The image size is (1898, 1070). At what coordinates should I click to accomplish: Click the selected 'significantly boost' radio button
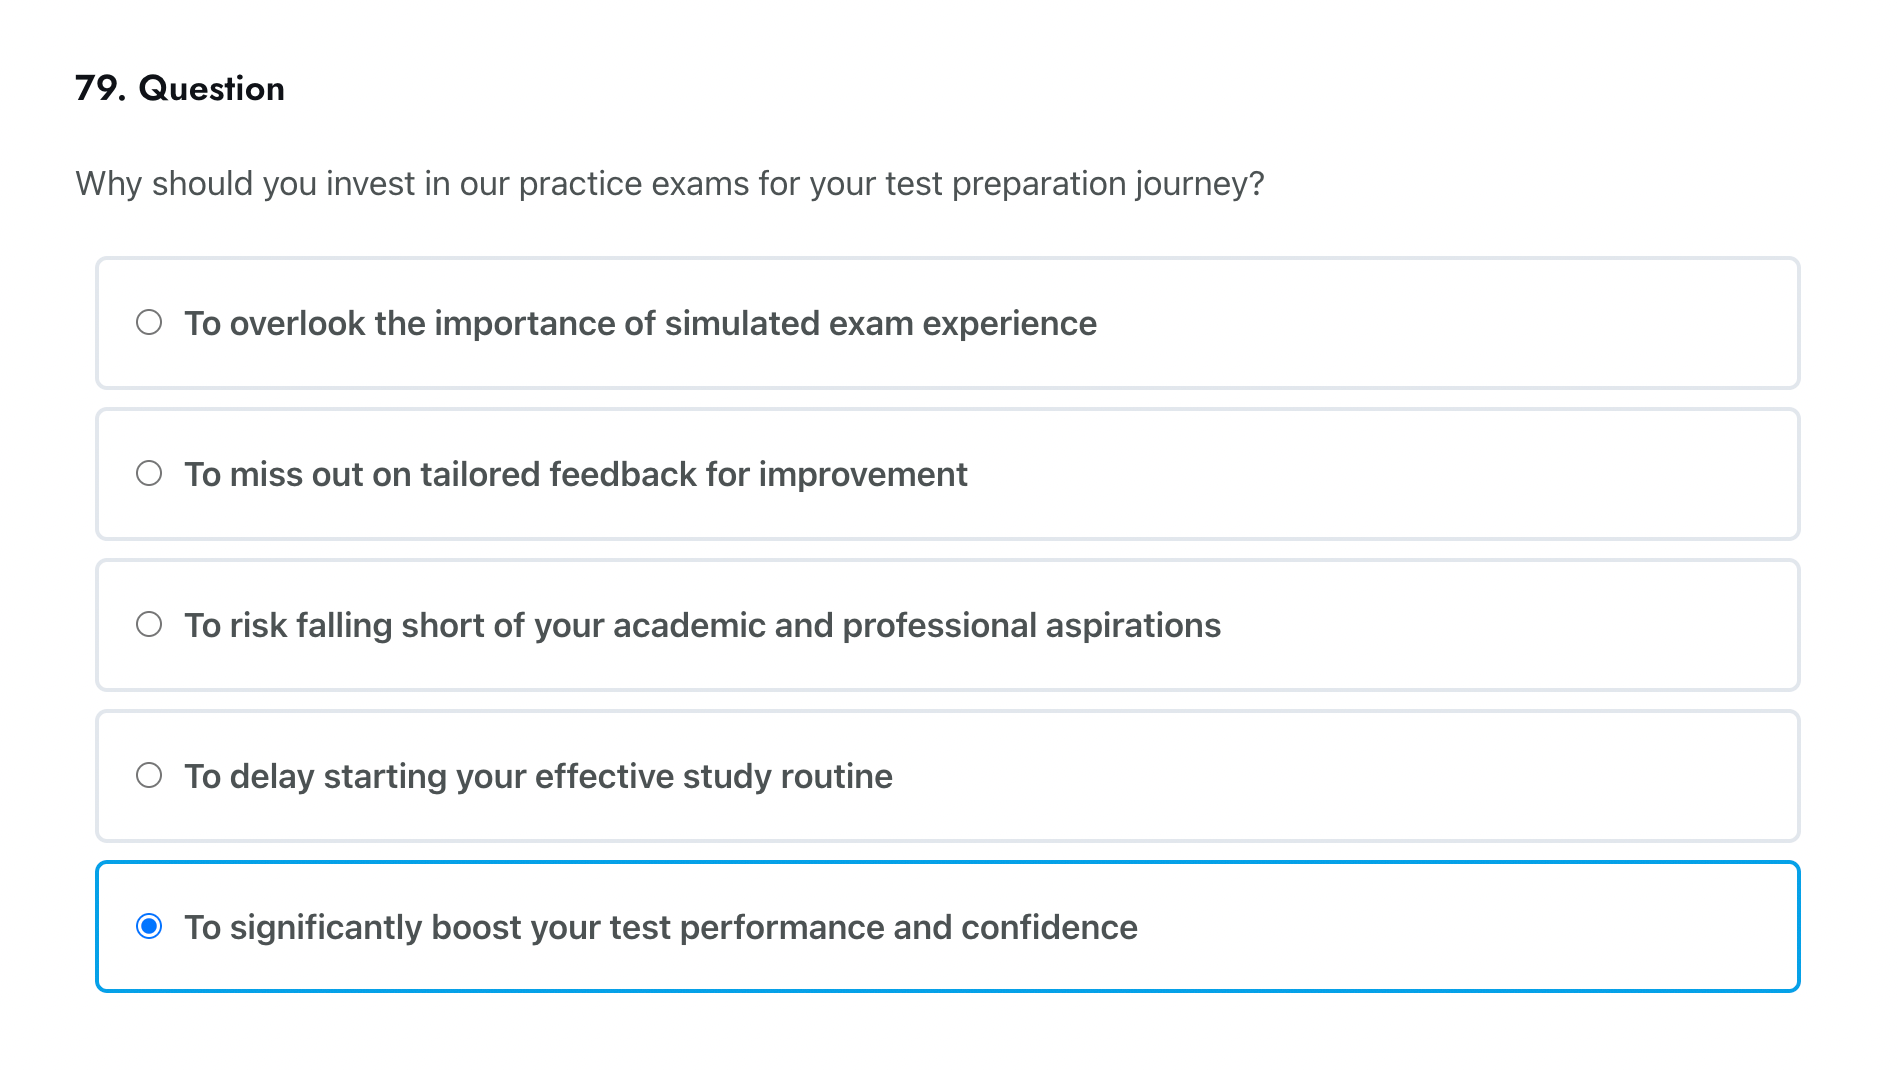coord(149,927)
